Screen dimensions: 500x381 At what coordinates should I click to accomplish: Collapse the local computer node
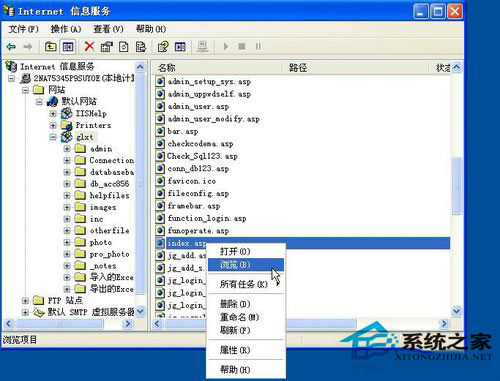coord(12,79)
